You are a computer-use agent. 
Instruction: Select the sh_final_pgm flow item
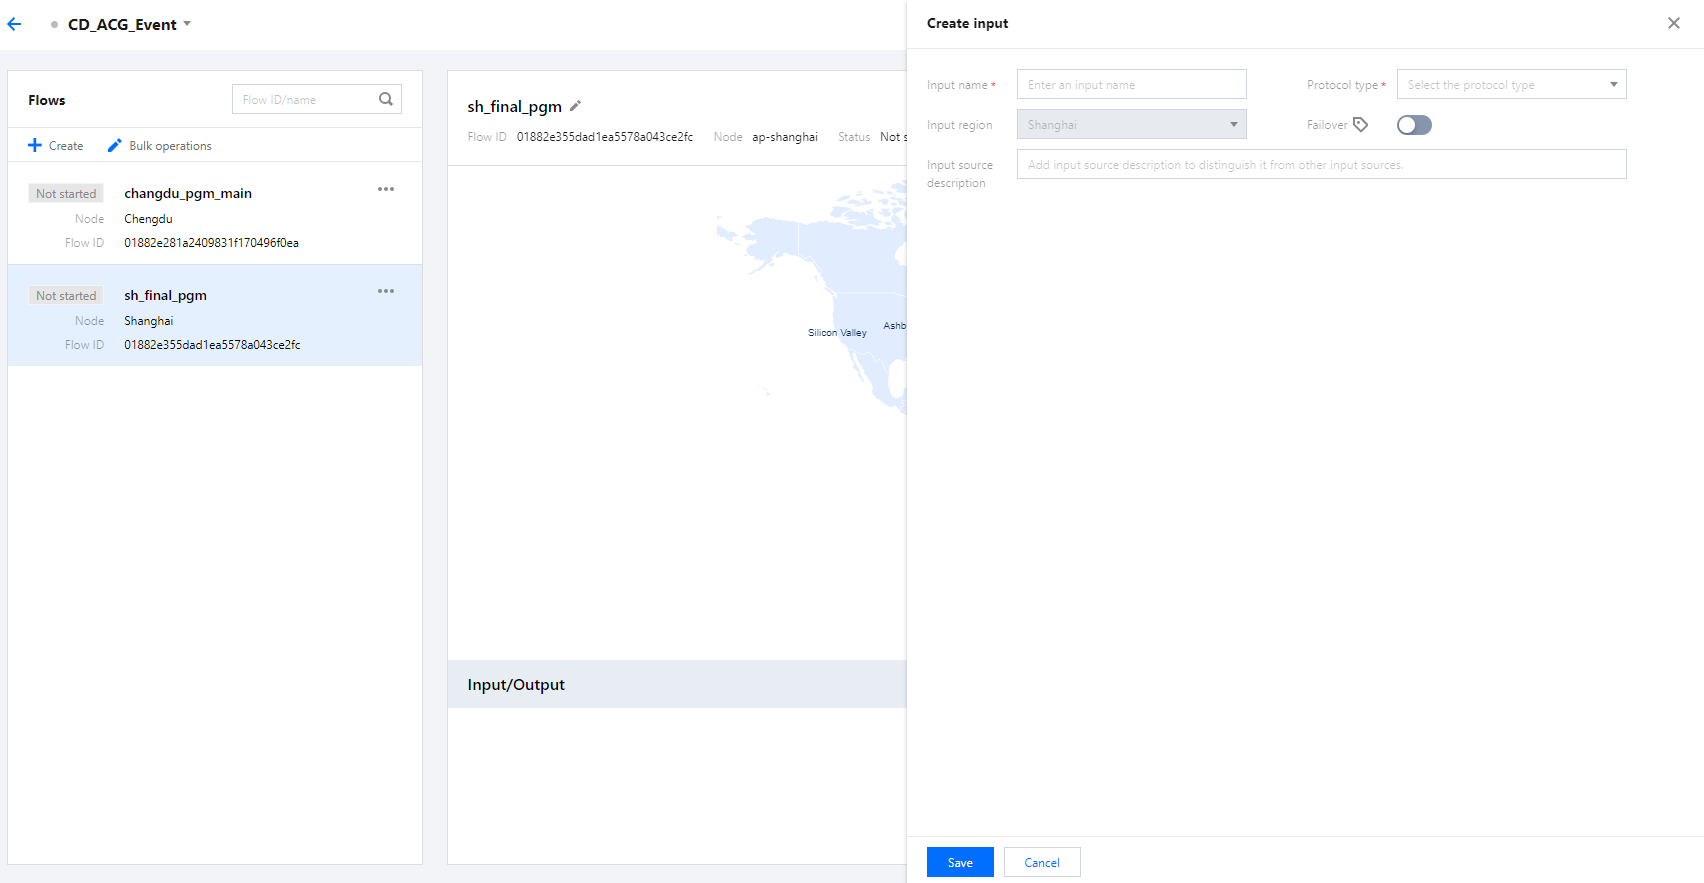point(166,296)
